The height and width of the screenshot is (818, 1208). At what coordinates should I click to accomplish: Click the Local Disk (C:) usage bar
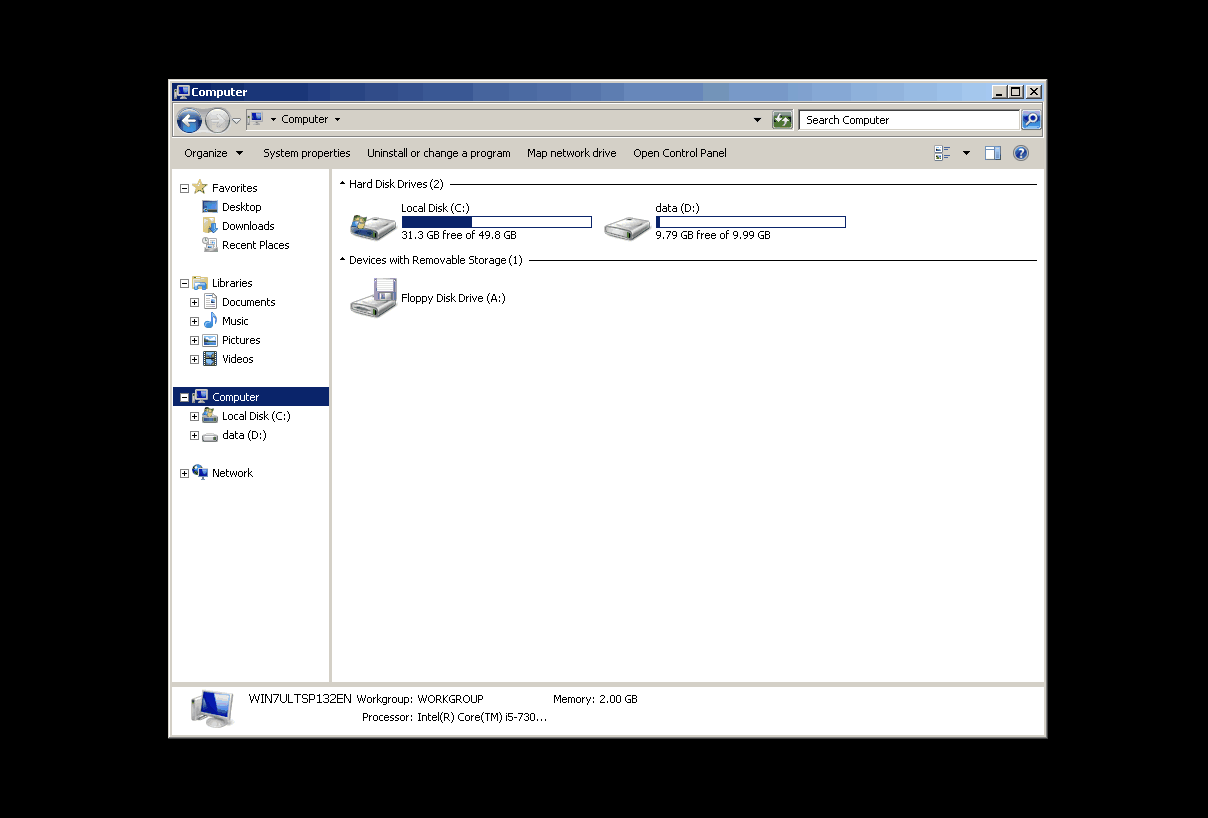pos(496,222)
